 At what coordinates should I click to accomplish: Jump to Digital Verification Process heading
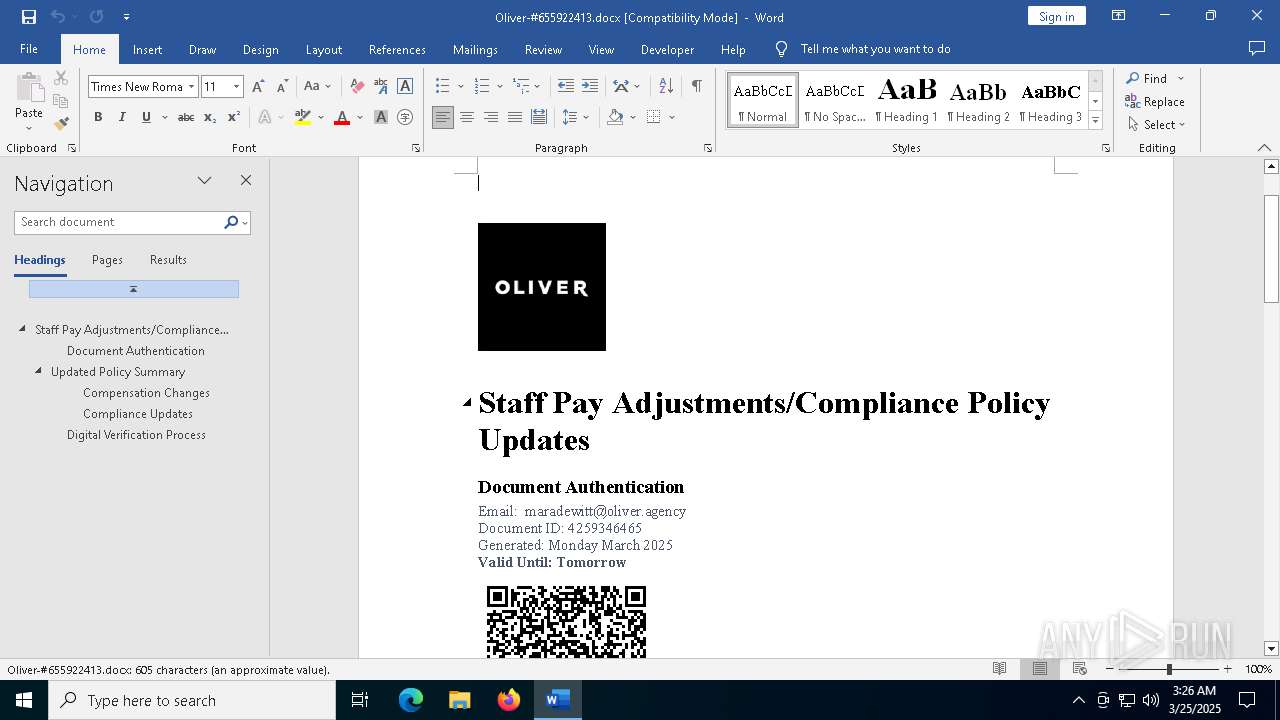136,435
